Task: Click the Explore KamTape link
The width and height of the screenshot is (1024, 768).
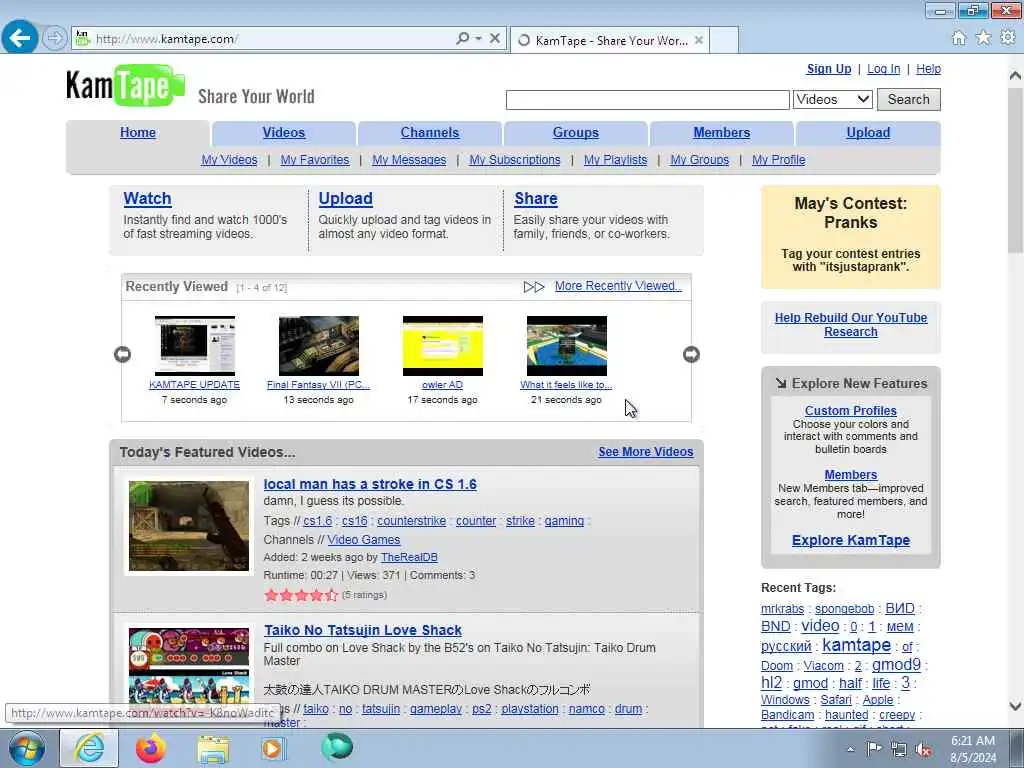Action: 851,541
